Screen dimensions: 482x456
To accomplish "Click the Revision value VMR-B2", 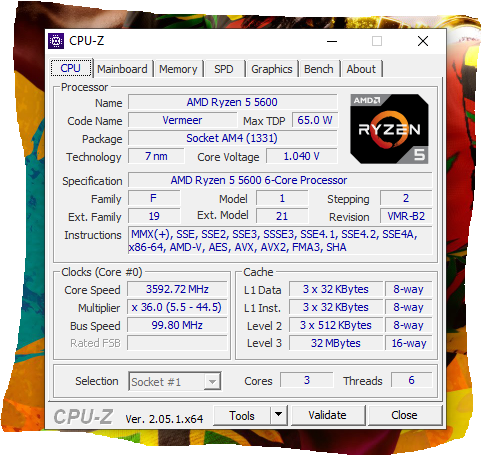I will click(406, 216).
